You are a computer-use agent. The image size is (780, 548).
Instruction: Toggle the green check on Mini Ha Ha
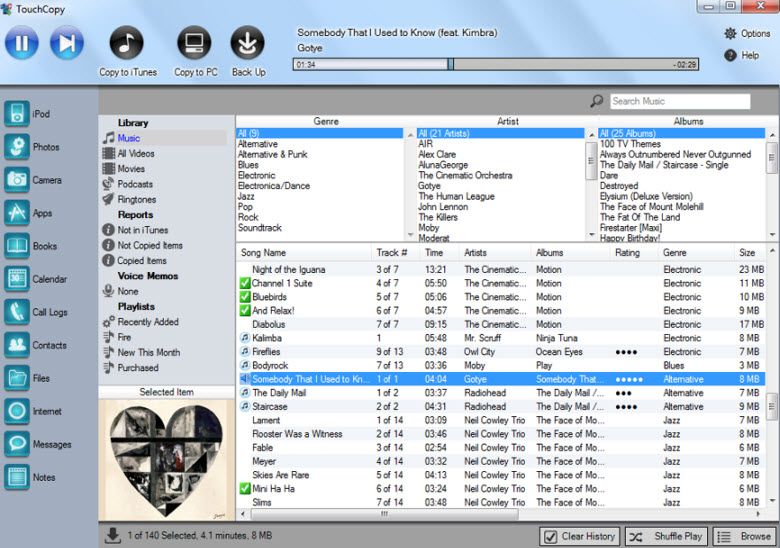(245, 489)
